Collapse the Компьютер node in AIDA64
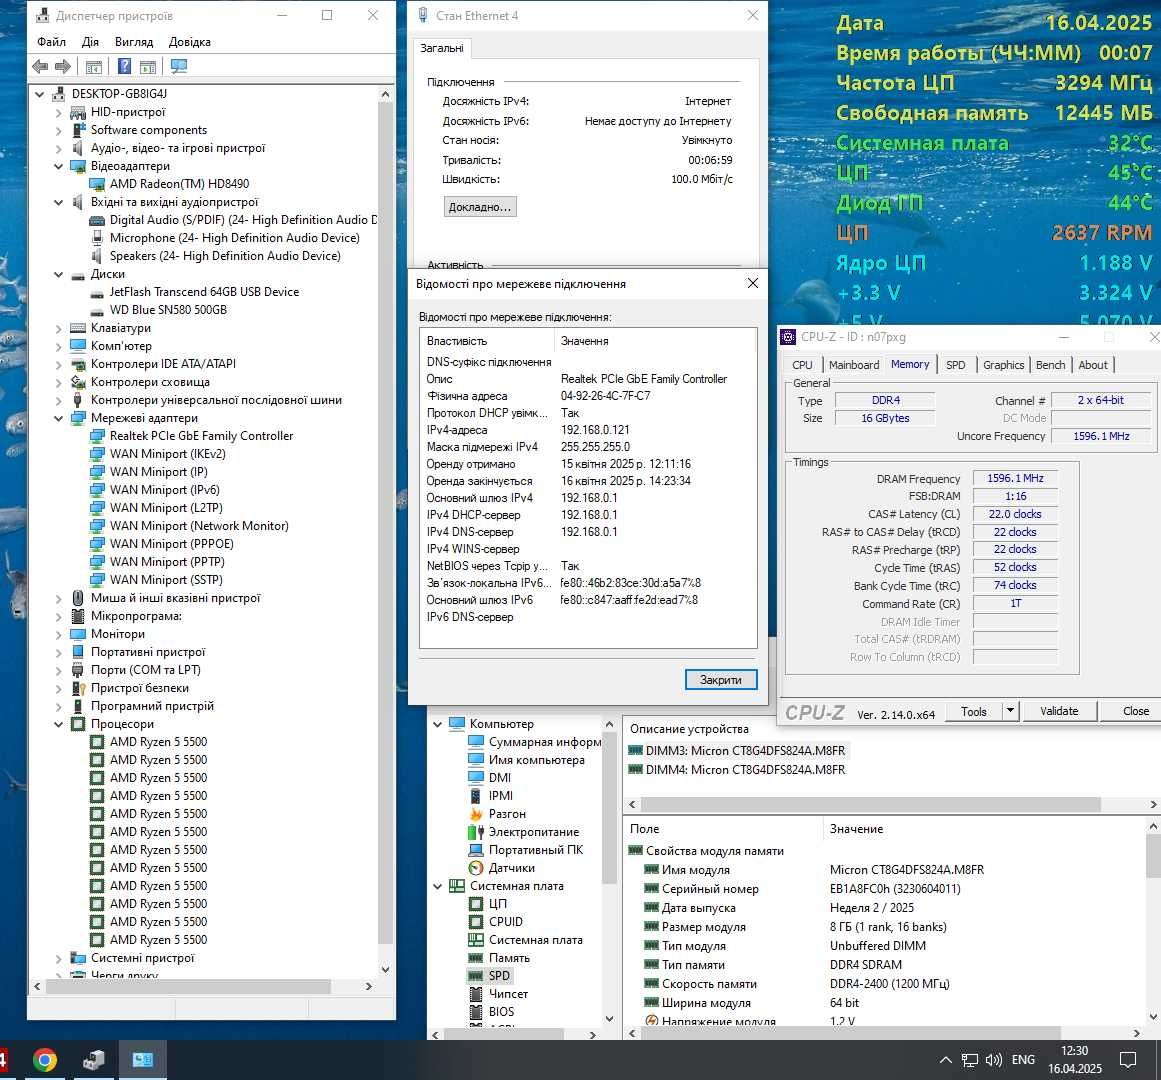The image size is (1161, 1080). coord(438,724)
